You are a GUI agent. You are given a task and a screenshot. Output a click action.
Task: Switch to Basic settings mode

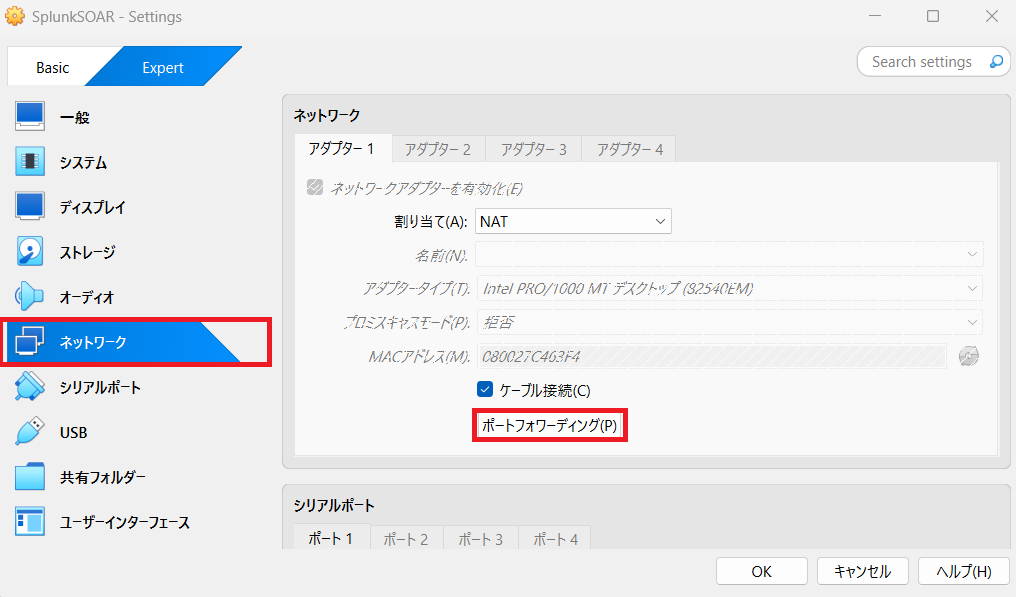pyautogui.click(x=53, y=68)
